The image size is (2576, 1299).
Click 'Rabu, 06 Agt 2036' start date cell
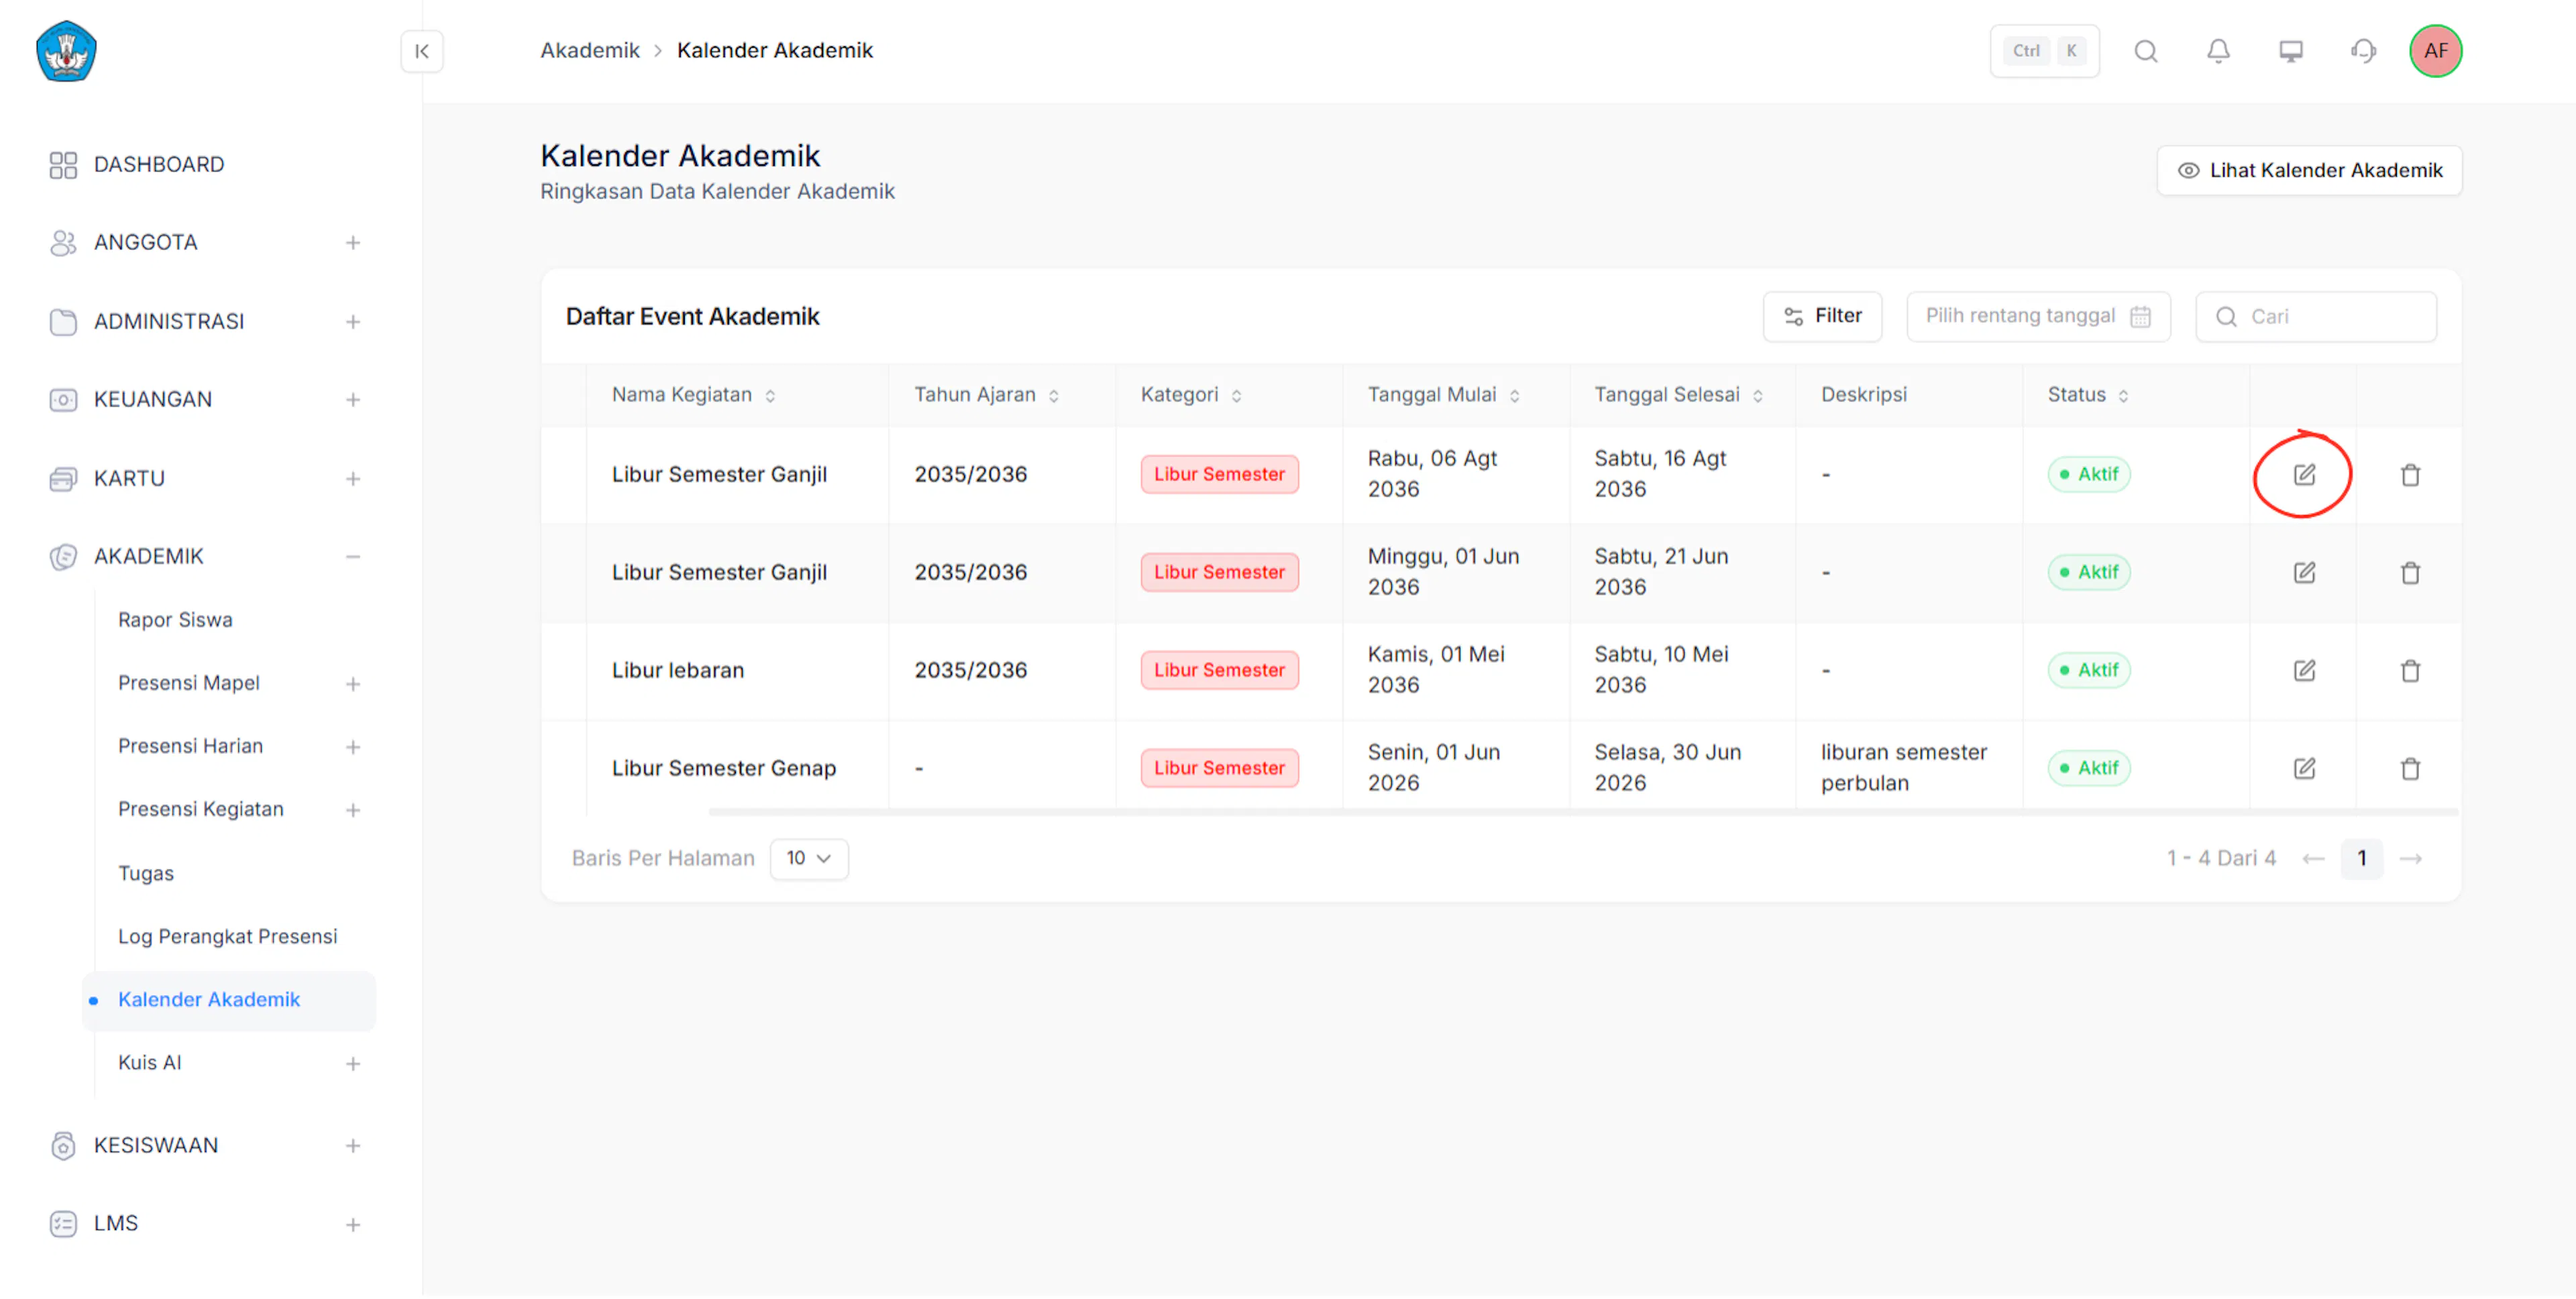click(x=1432, y=474)
